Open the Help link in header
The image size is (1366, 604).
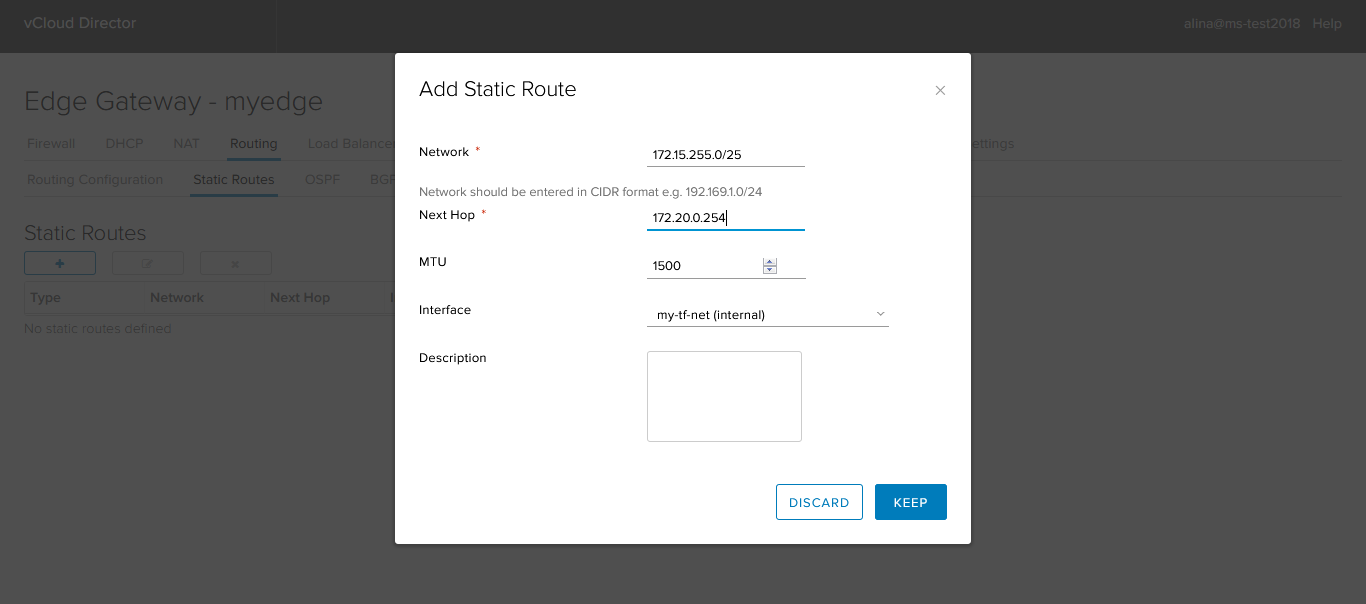pyautogui.click(x=1327, y=23)
